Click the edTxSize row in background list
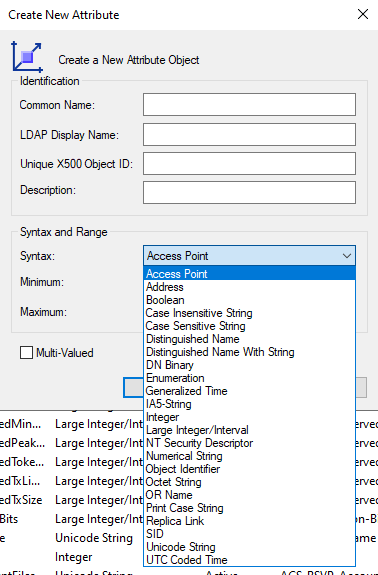The height and width of the screenshot is (575, 378). pos(21,500)
